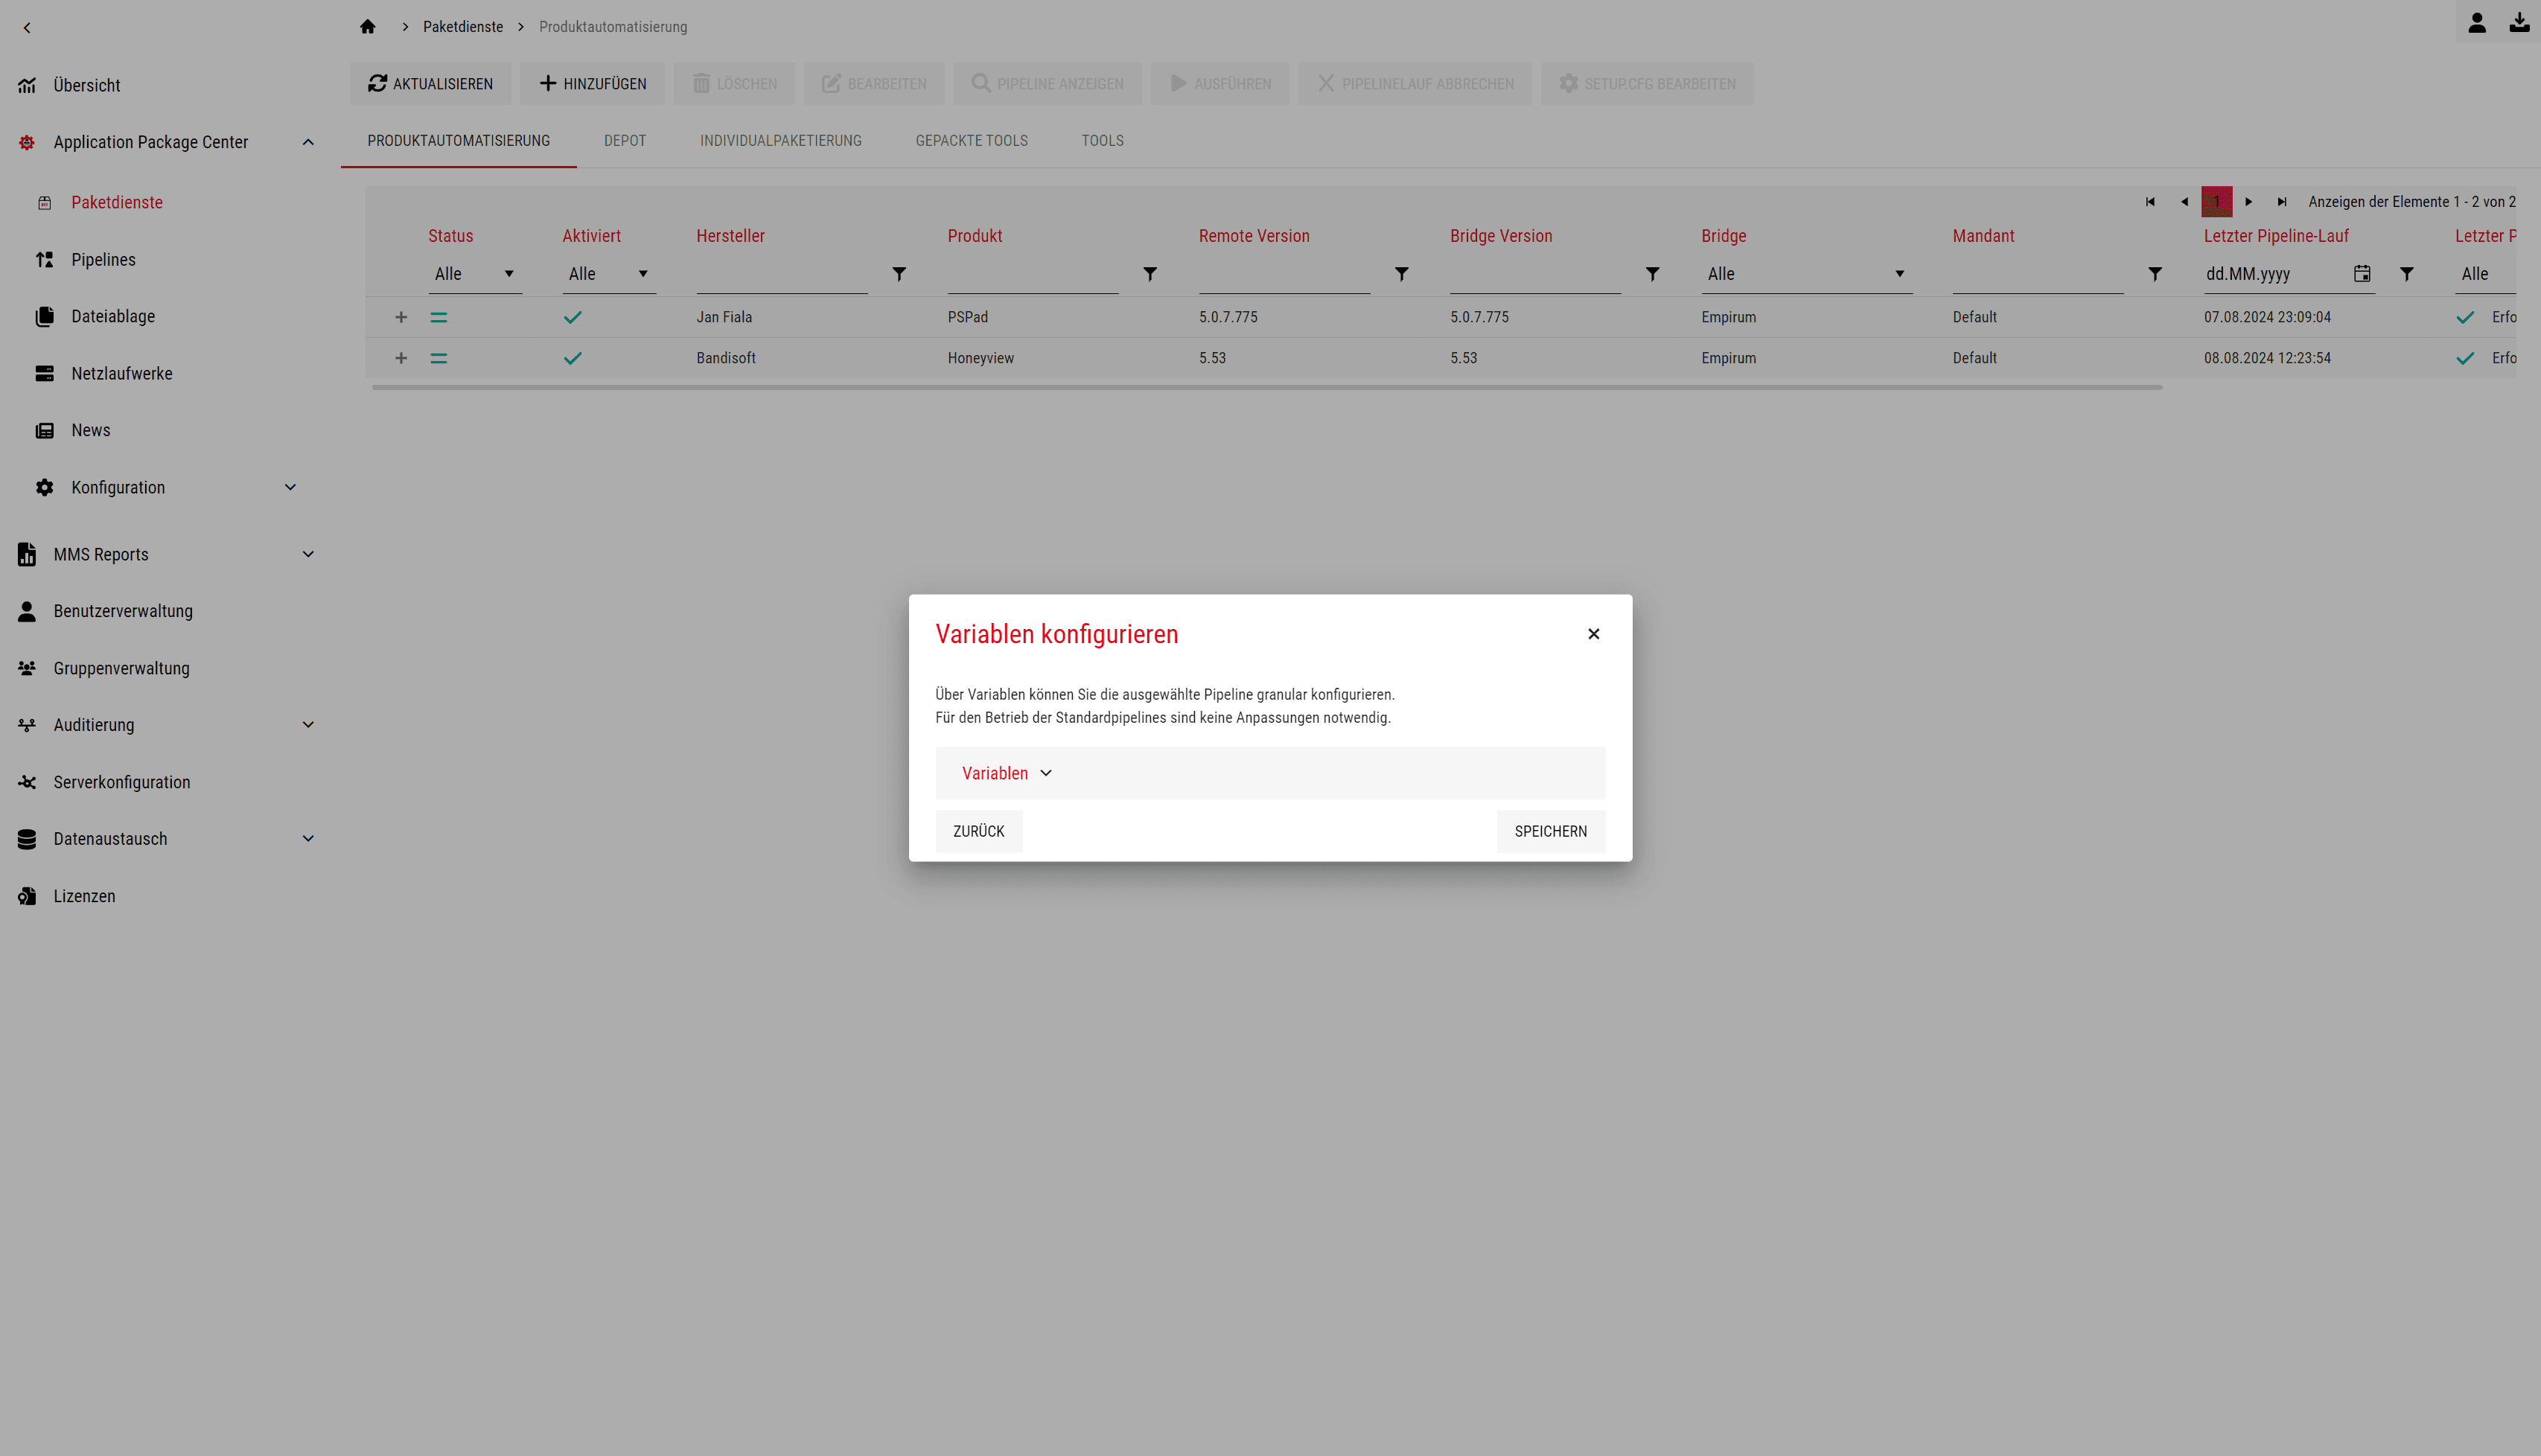Collapse sidebar with back arrow icon

(27, 28)
